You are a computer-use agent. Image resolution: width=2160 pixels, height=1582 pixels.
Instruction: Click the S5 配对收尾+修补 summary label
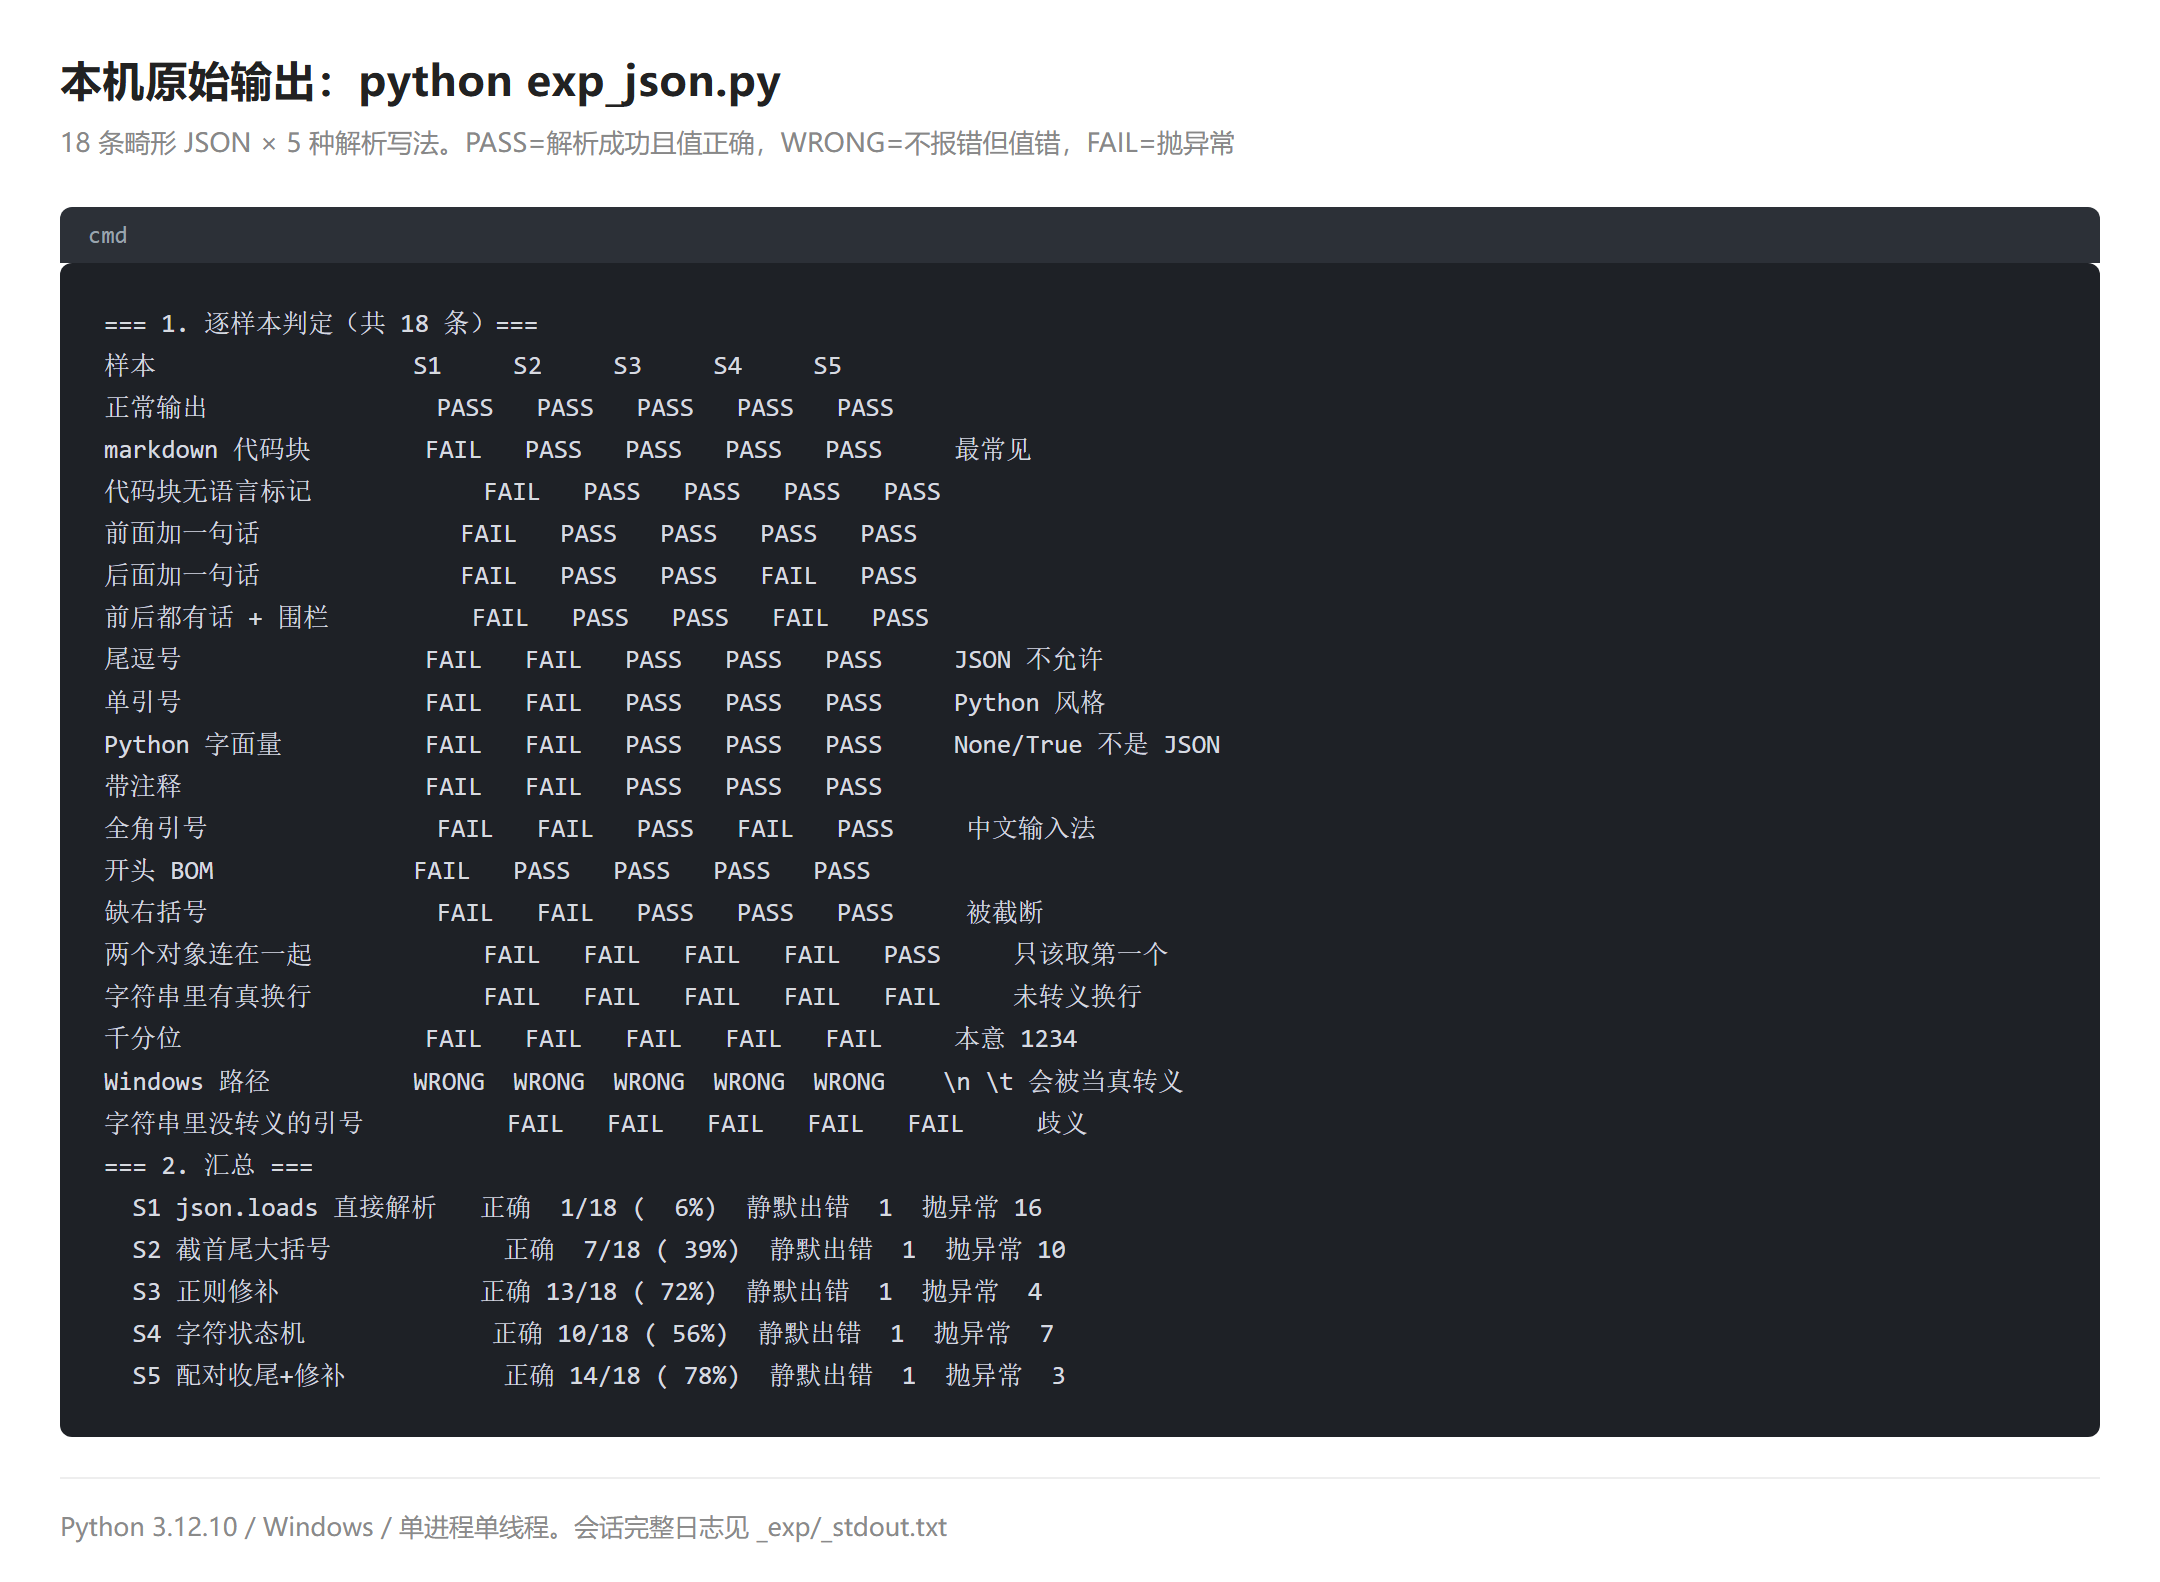coord(238,1376)
